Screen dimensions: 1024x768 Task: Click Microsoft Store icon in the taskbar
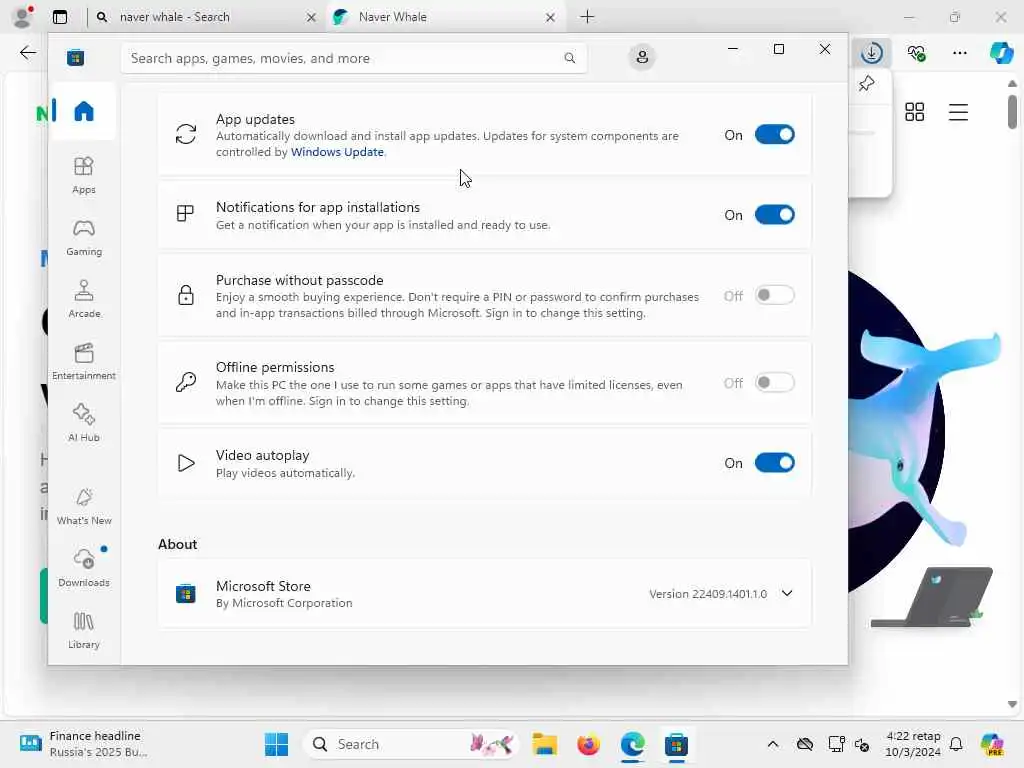676,744
